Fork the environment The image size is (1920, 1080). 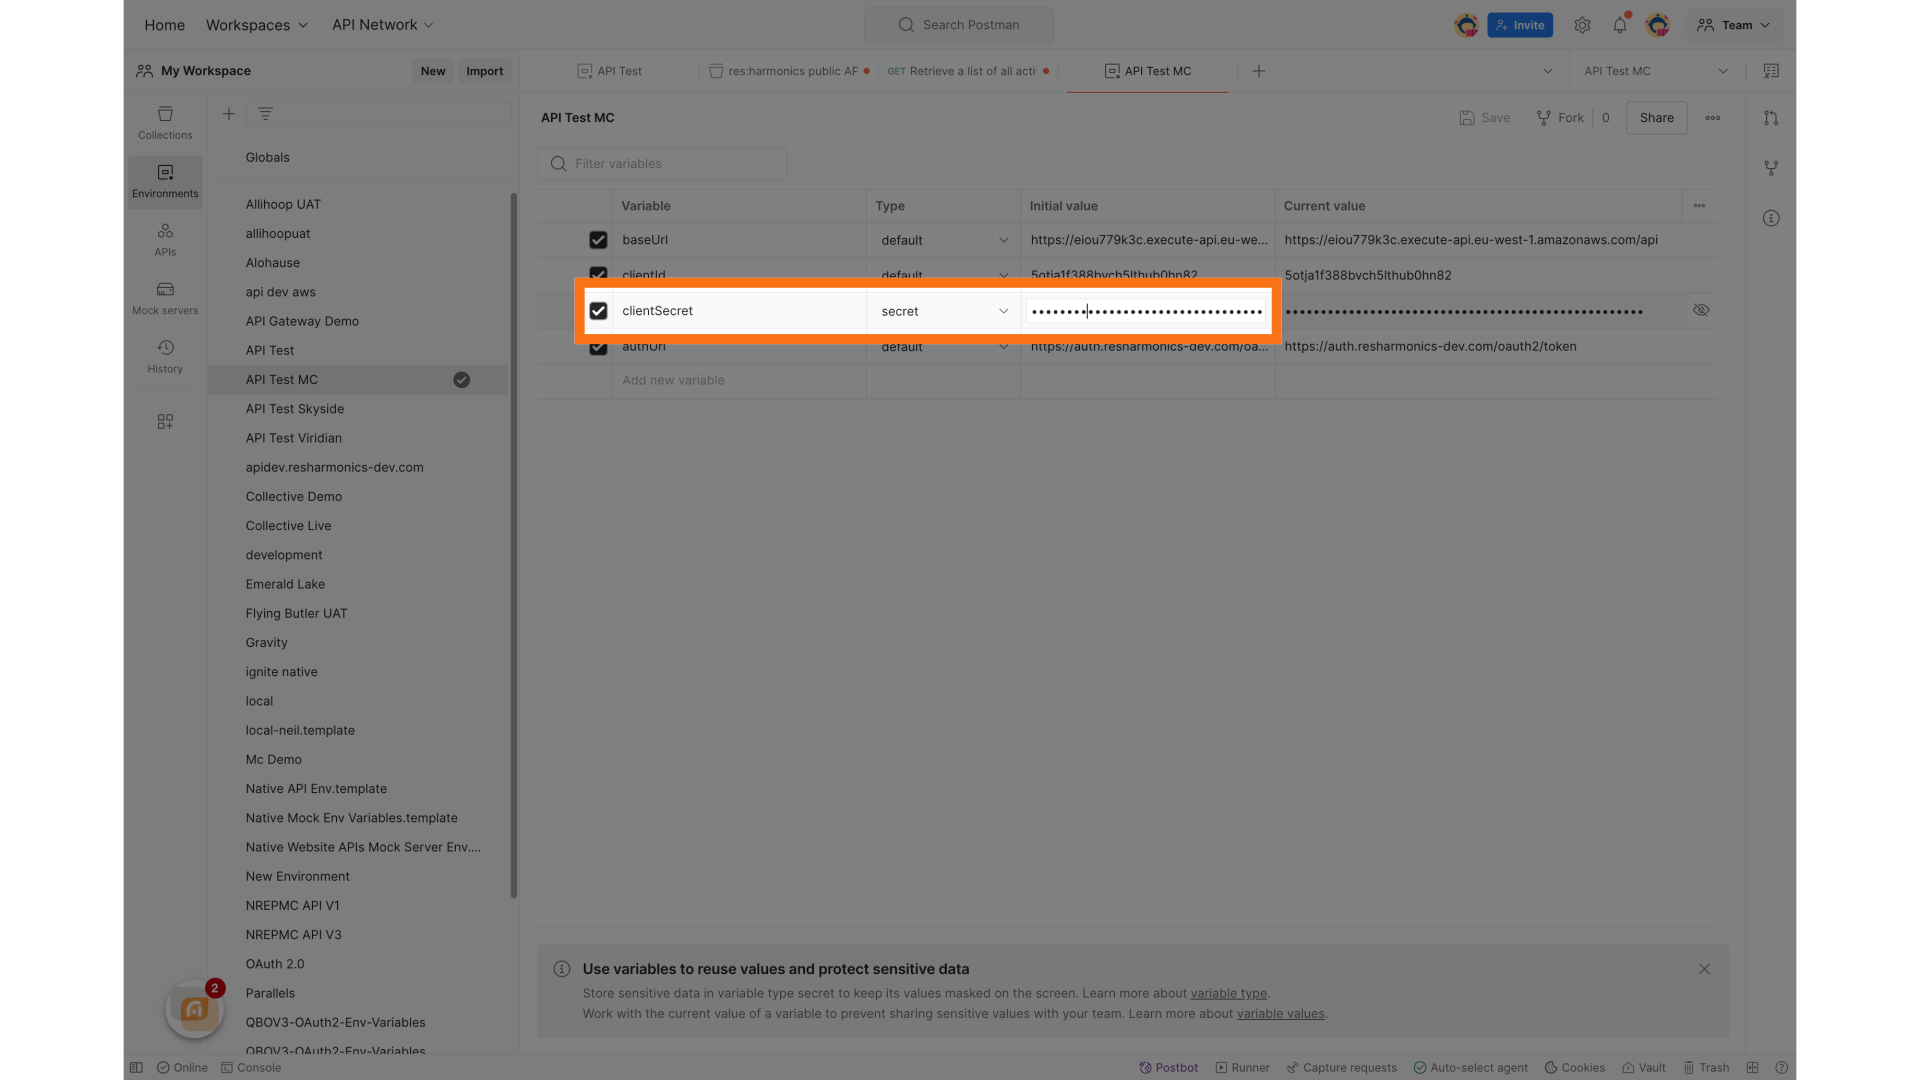point(1560,118)
